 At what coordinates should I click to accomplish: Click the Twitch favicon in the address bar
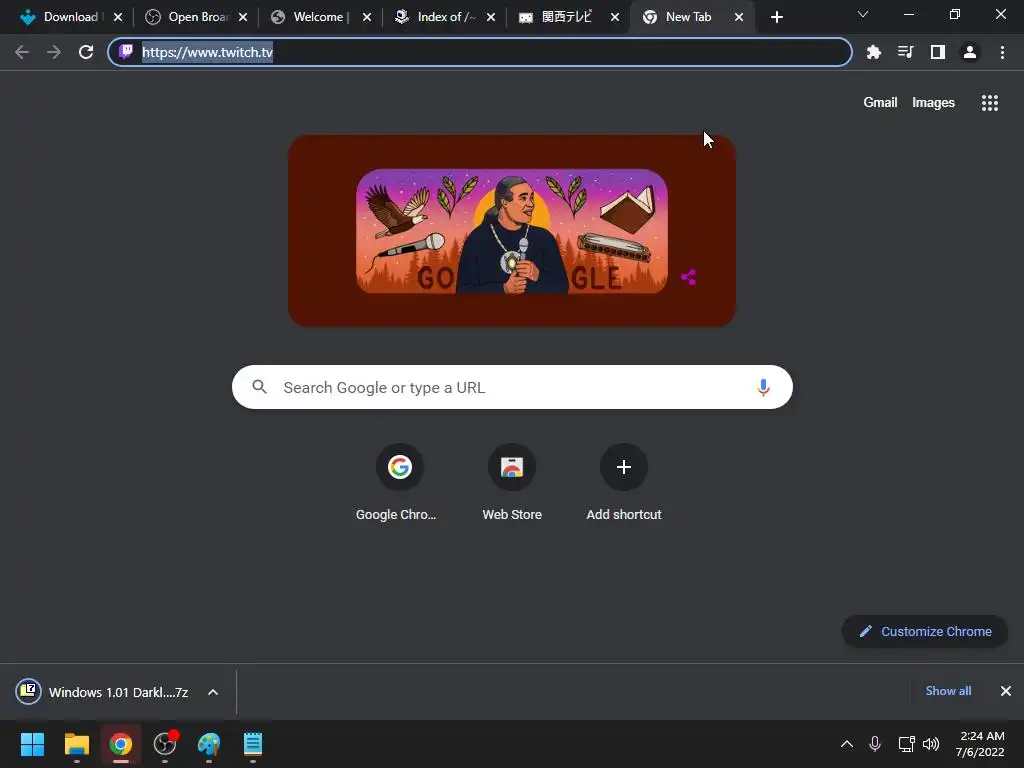tap(126, 52)
